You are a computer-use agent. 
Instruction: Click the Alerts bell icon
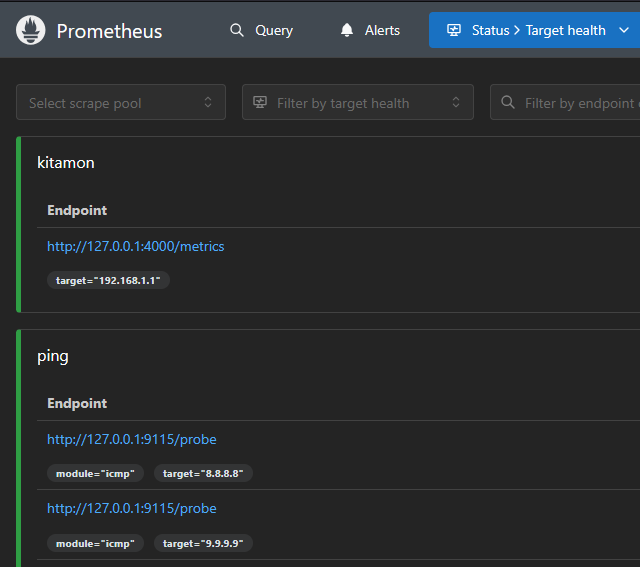pyautogui.click(x=347, y=30)
